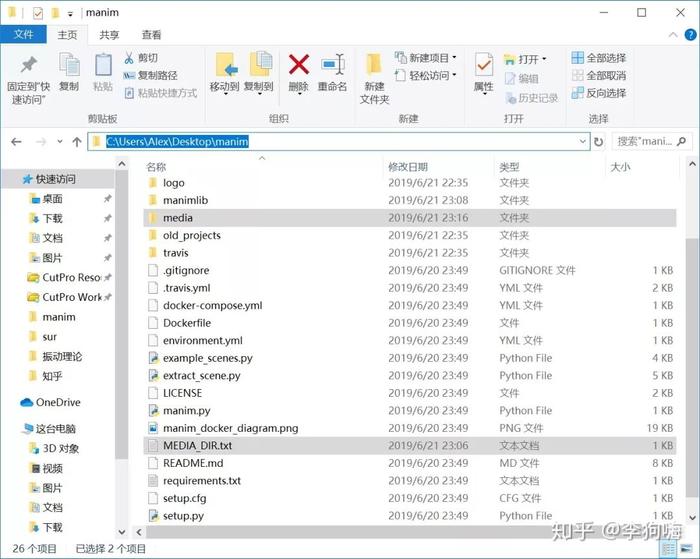Open Properties (属性) icon
The width and height of the screenshot is (700, 559).
coord(484,66)
